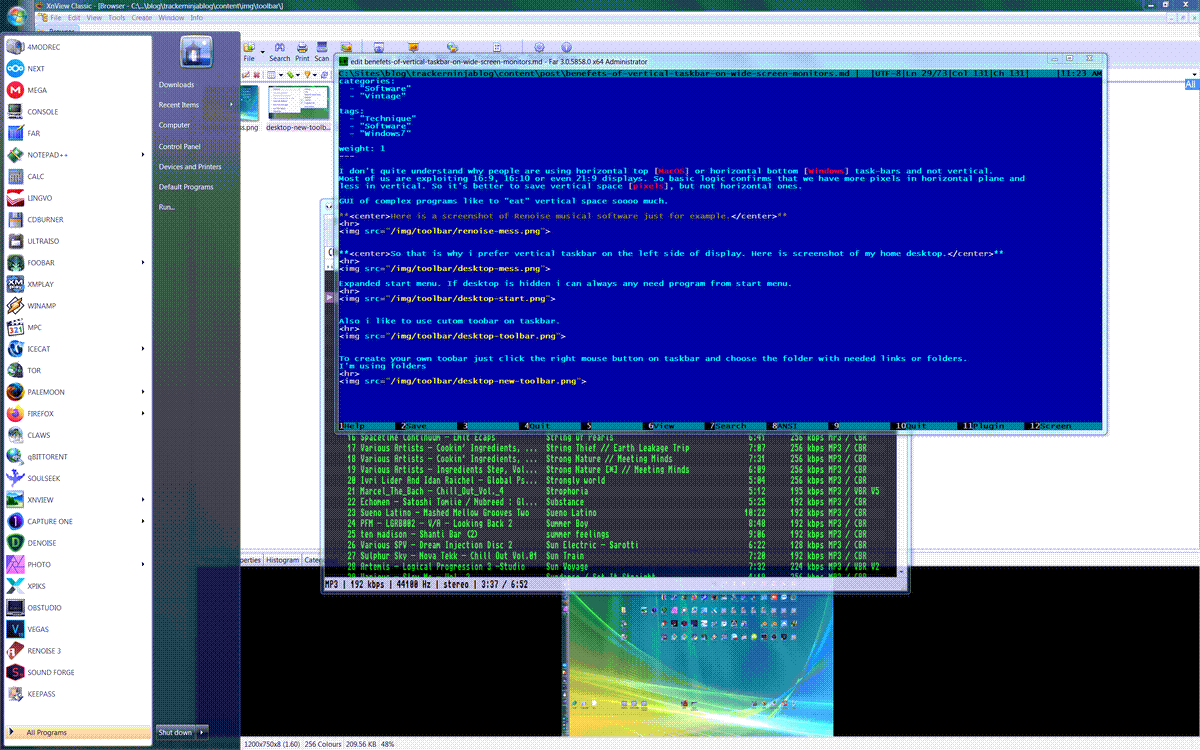Image resolution: width=1200 pixels, height=750 pixels.
Task: Expand the ICECAT submenu arrow
Action: [x=143, y=349]
